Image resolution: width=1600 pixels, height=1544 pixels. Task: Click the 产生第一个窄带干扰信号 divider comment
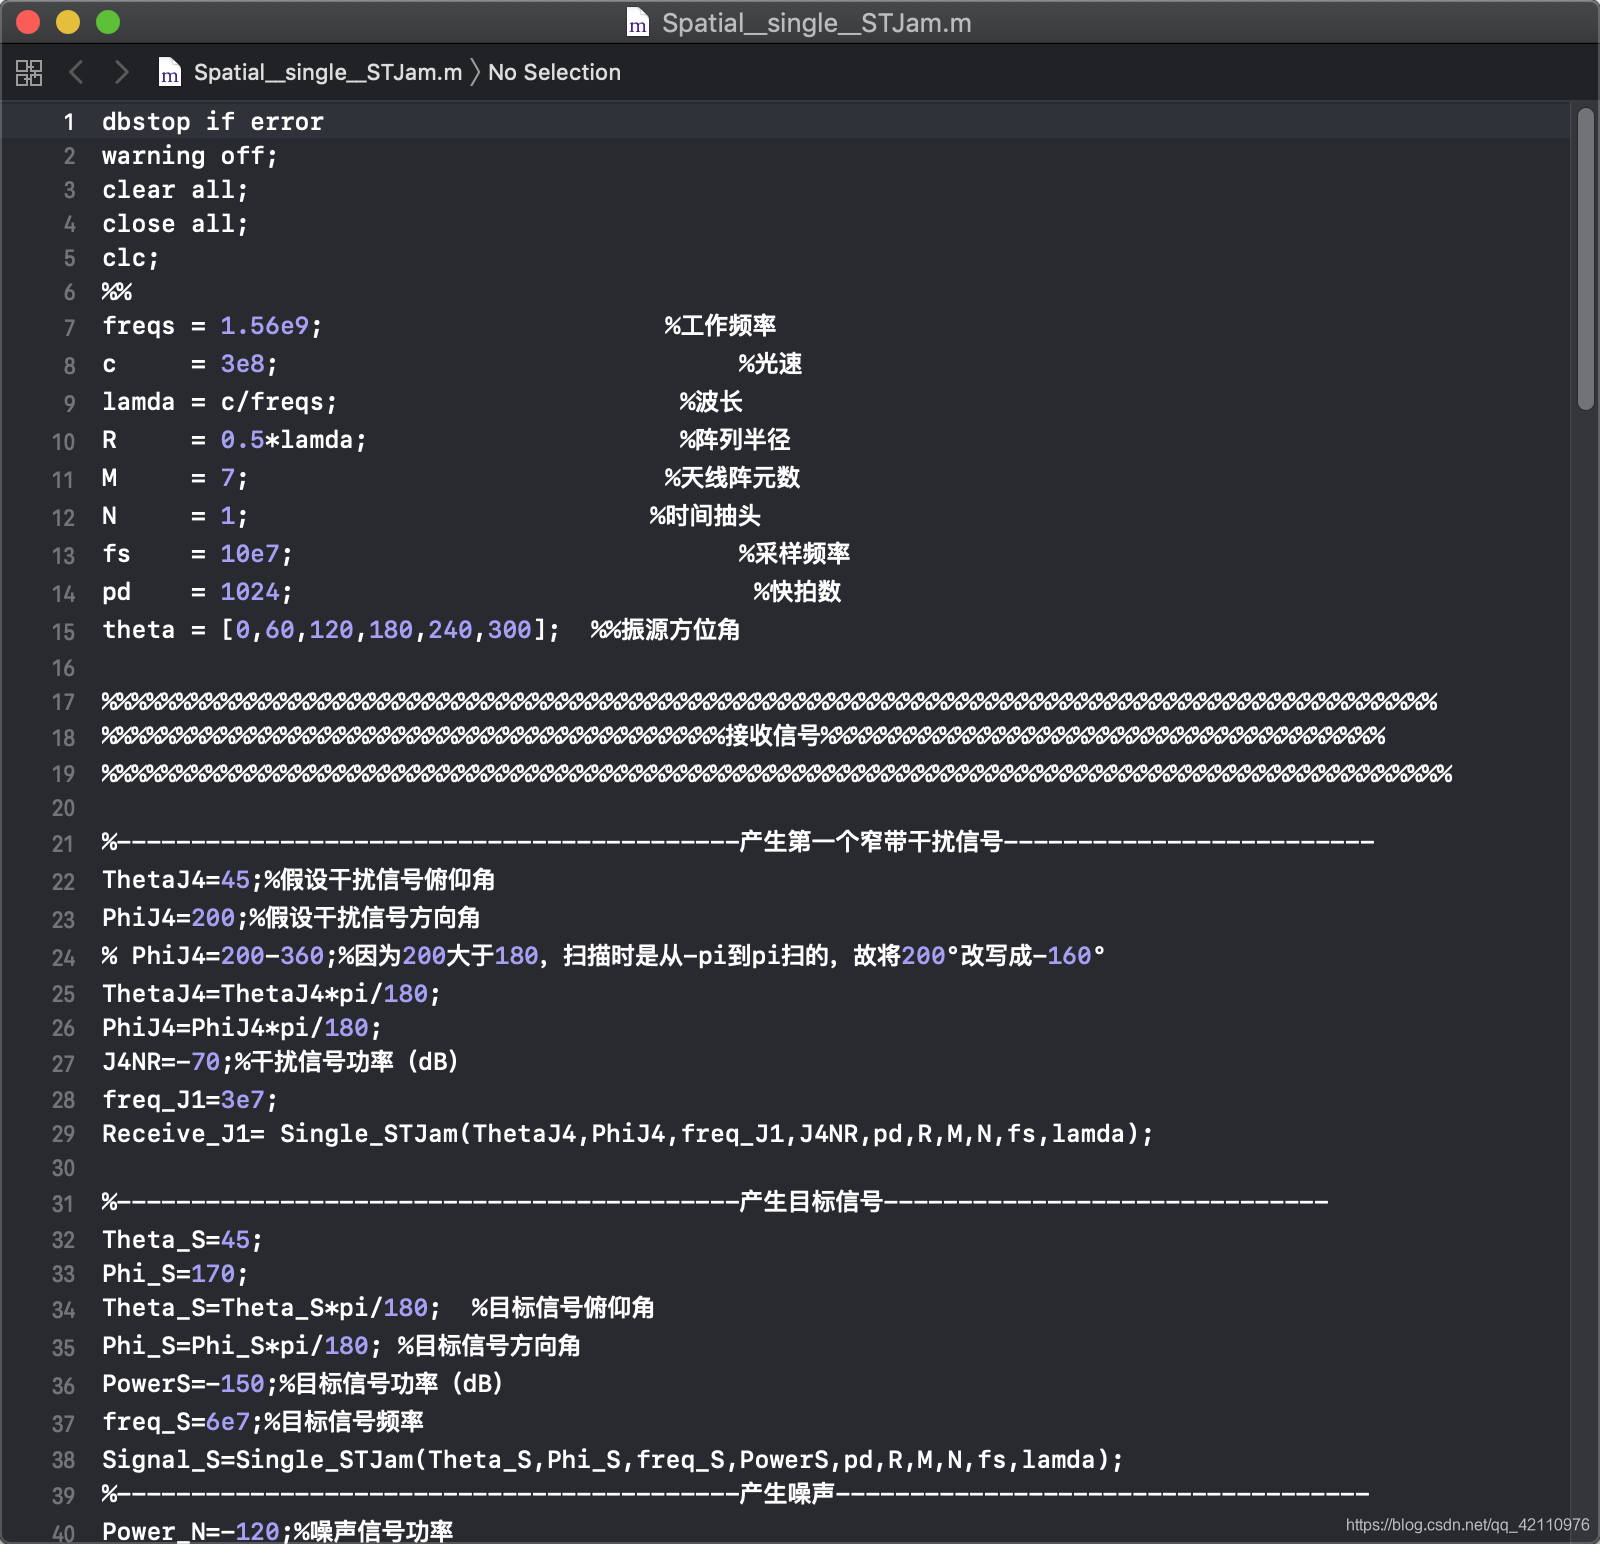point(738,842)
